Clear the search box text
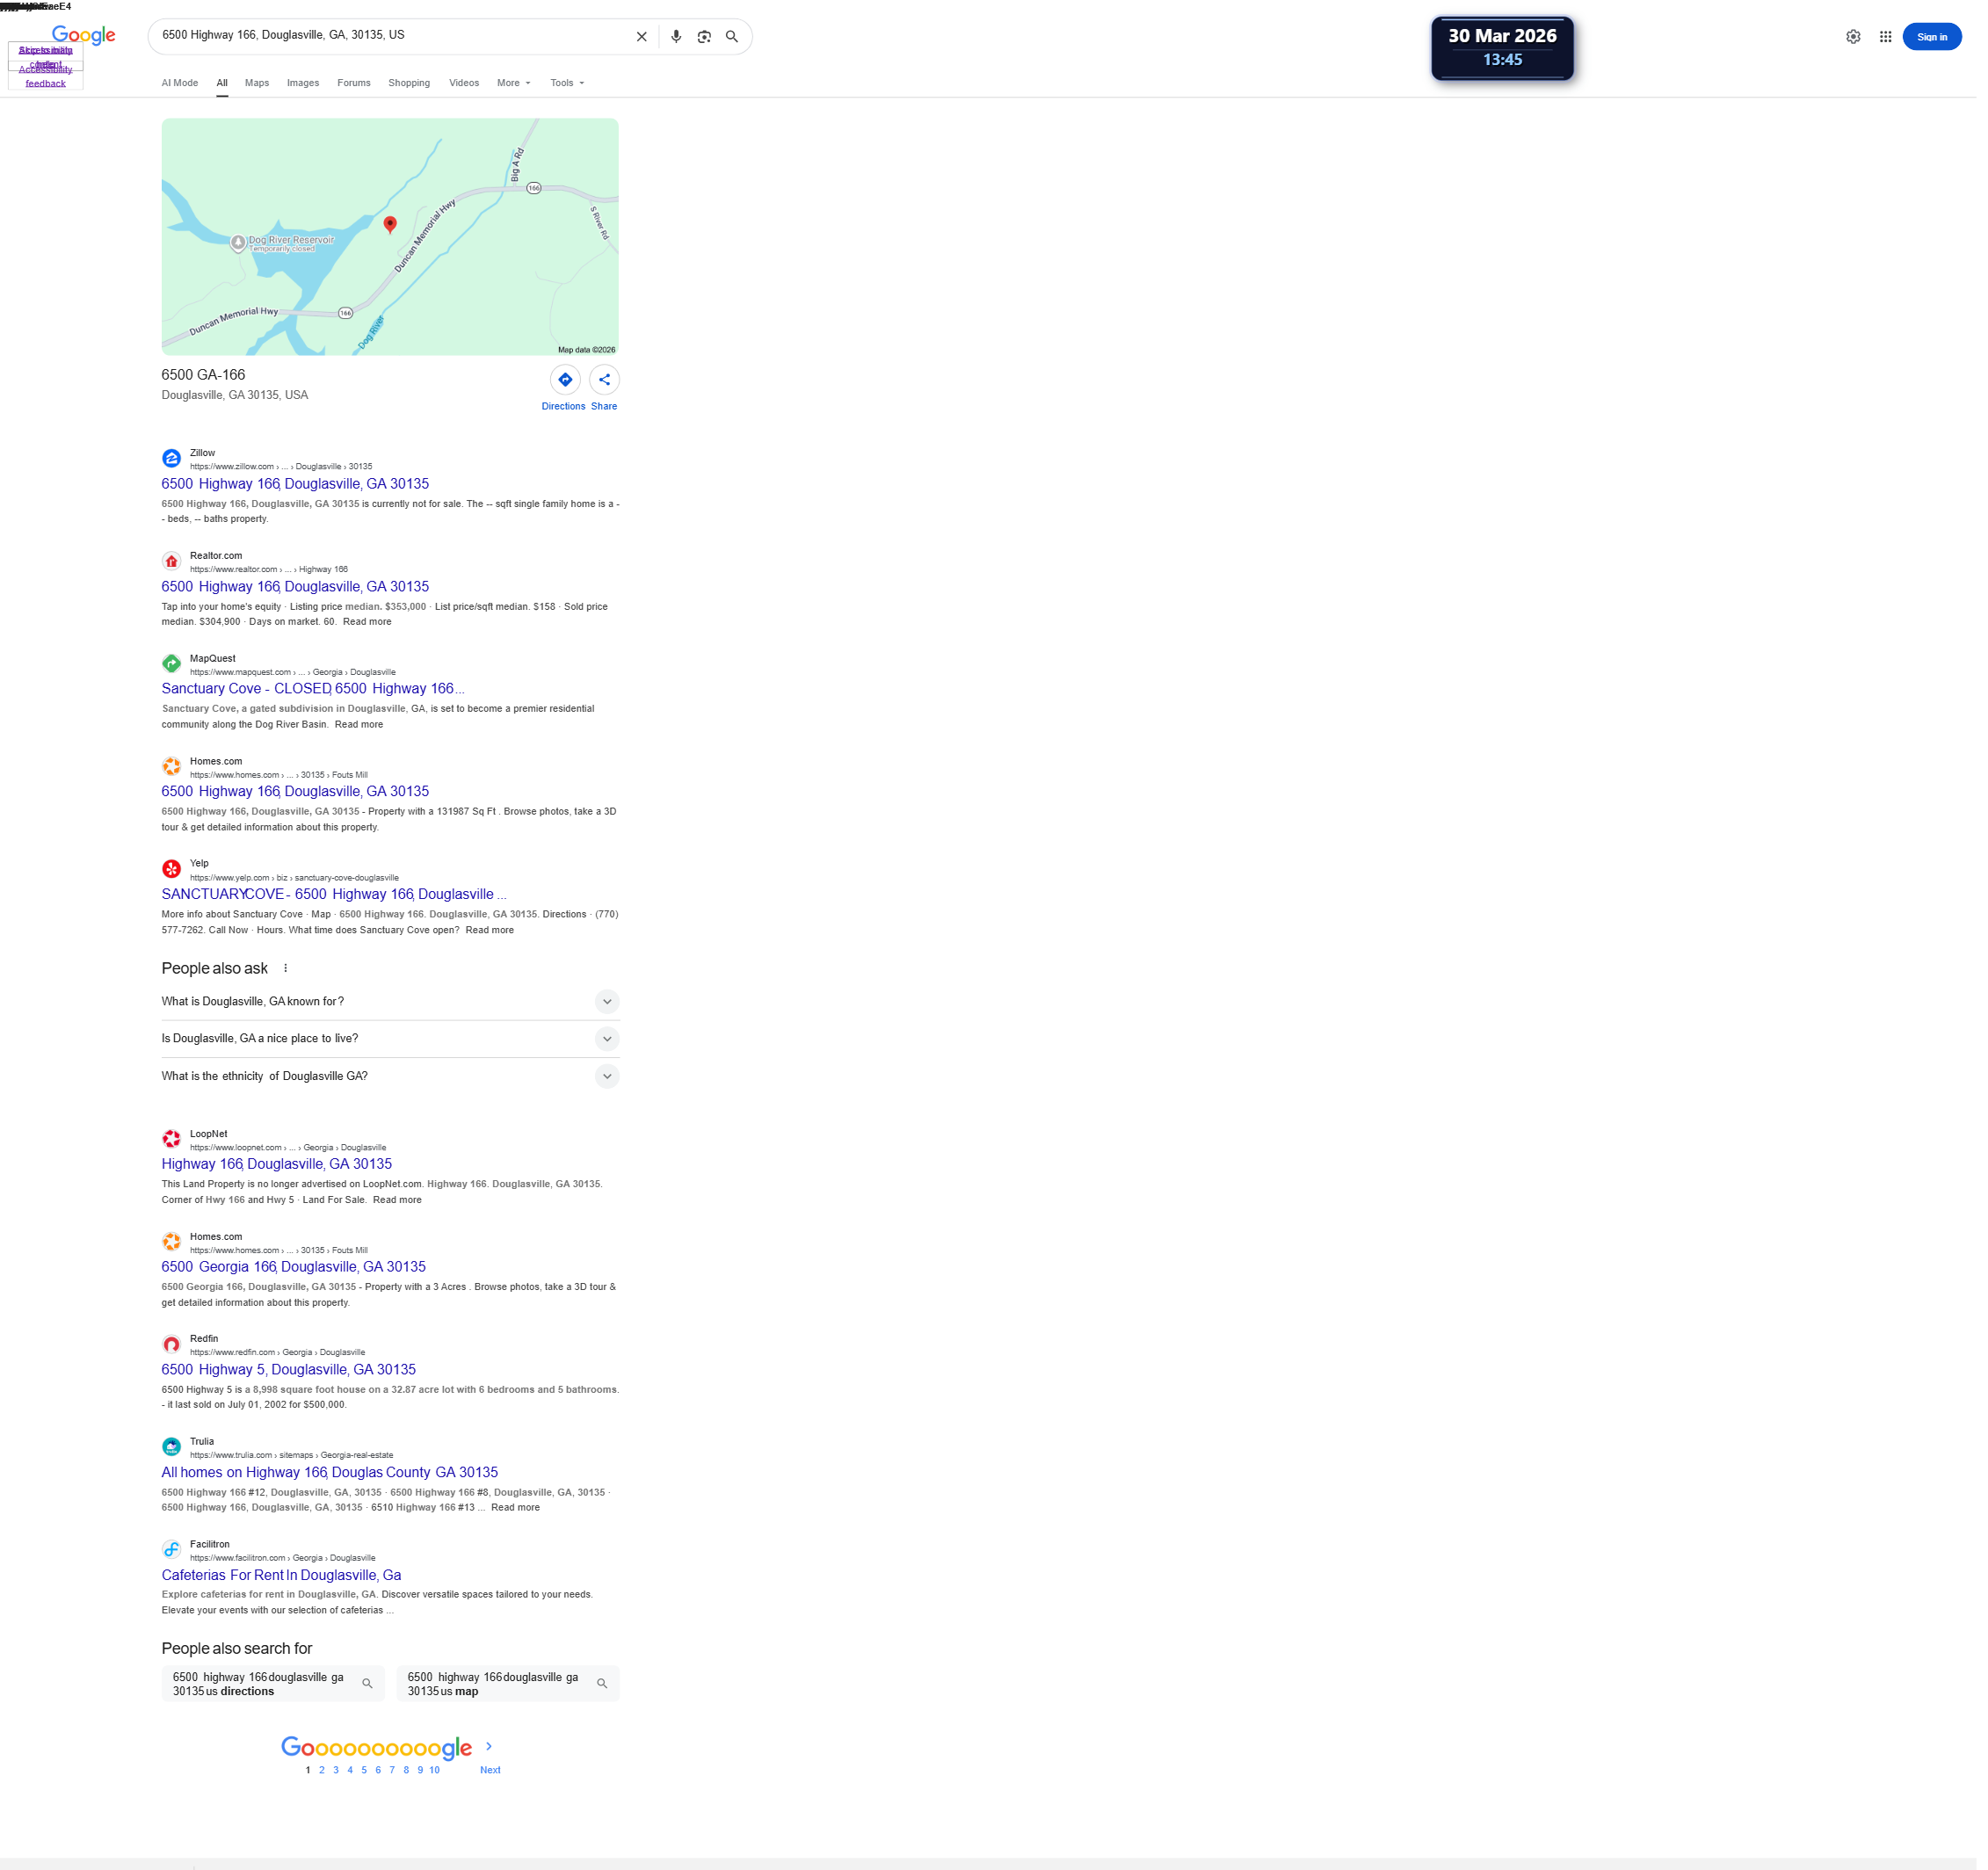Image resolution: width=1988 pixels, height=1870 pixels. [x=642, y=37]
